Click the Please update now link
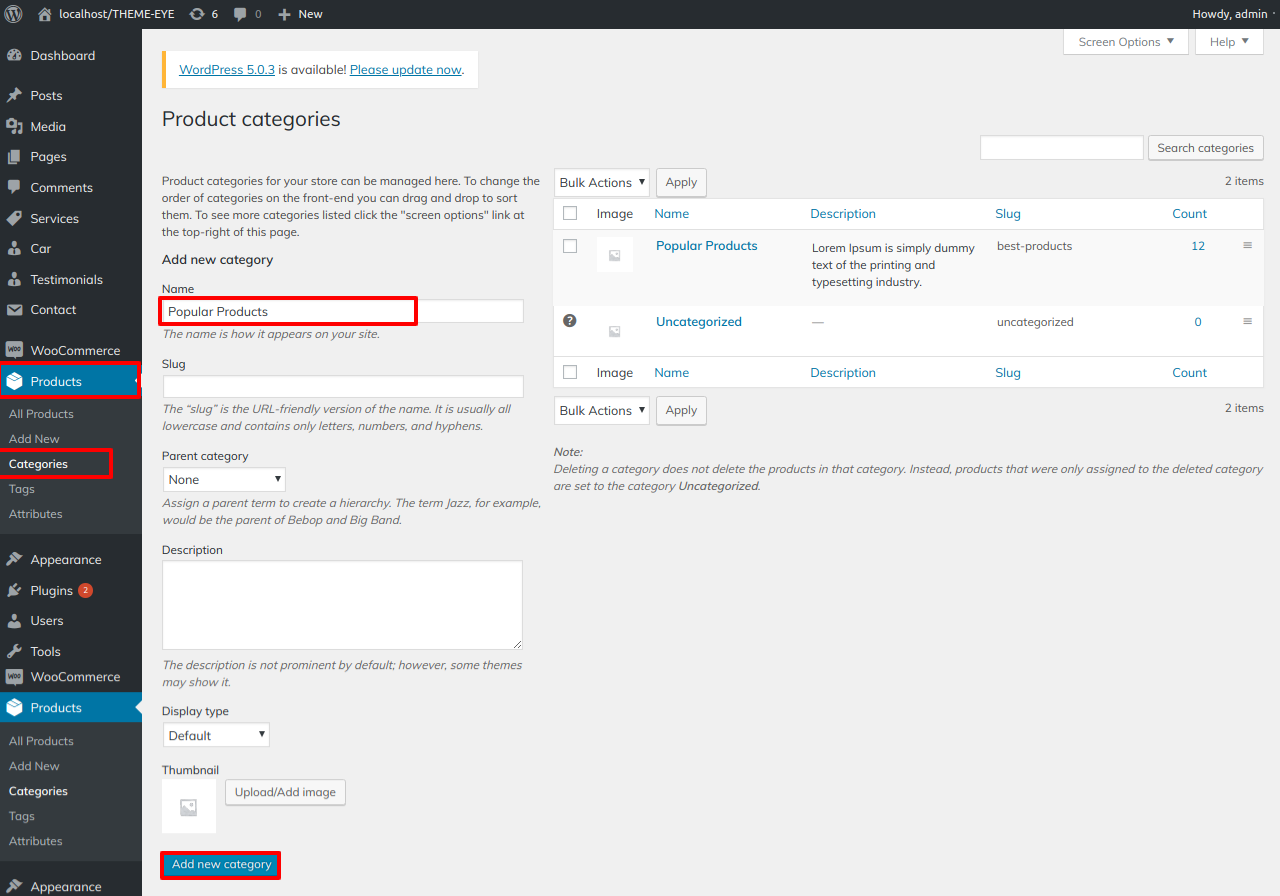 tap(405, 70)
